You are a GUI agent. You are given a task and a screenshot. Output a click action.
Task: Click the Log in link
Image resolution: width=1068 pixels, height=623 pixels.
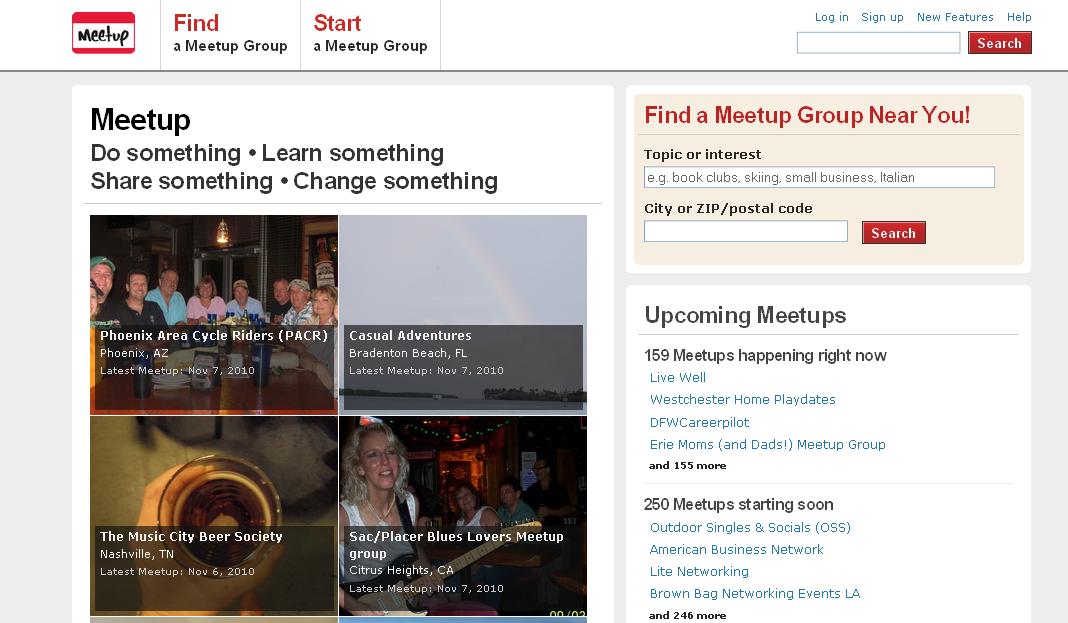pos(832,17)
